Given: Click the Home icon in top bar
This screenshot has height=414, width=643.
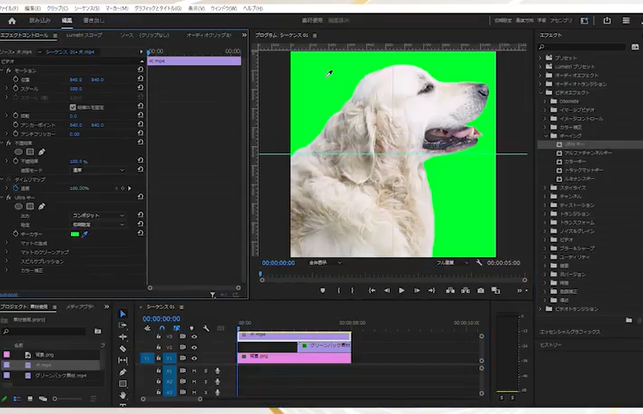Looking at the screenshot, I should (x=10, y=19).
